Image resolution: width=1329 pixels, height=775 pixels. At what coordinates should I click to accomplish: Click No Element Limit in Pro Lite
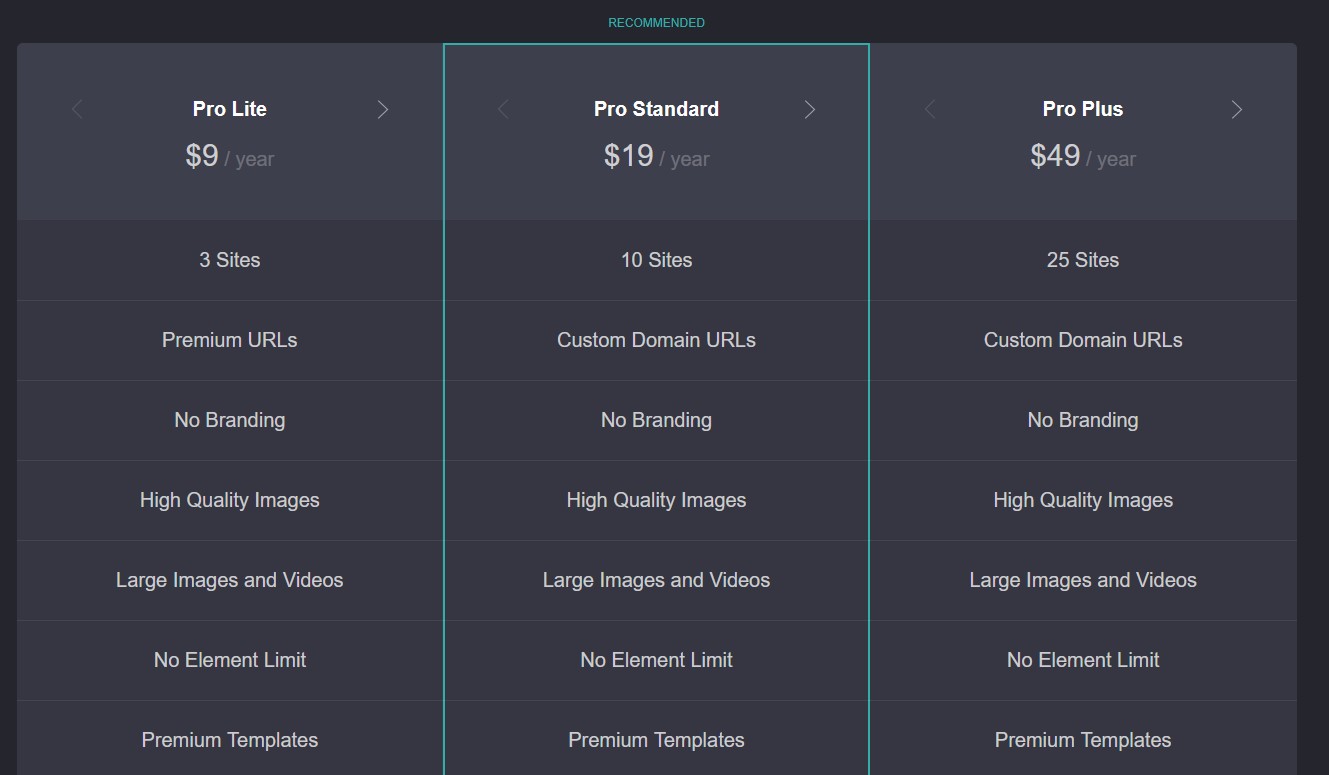[230, 660]
